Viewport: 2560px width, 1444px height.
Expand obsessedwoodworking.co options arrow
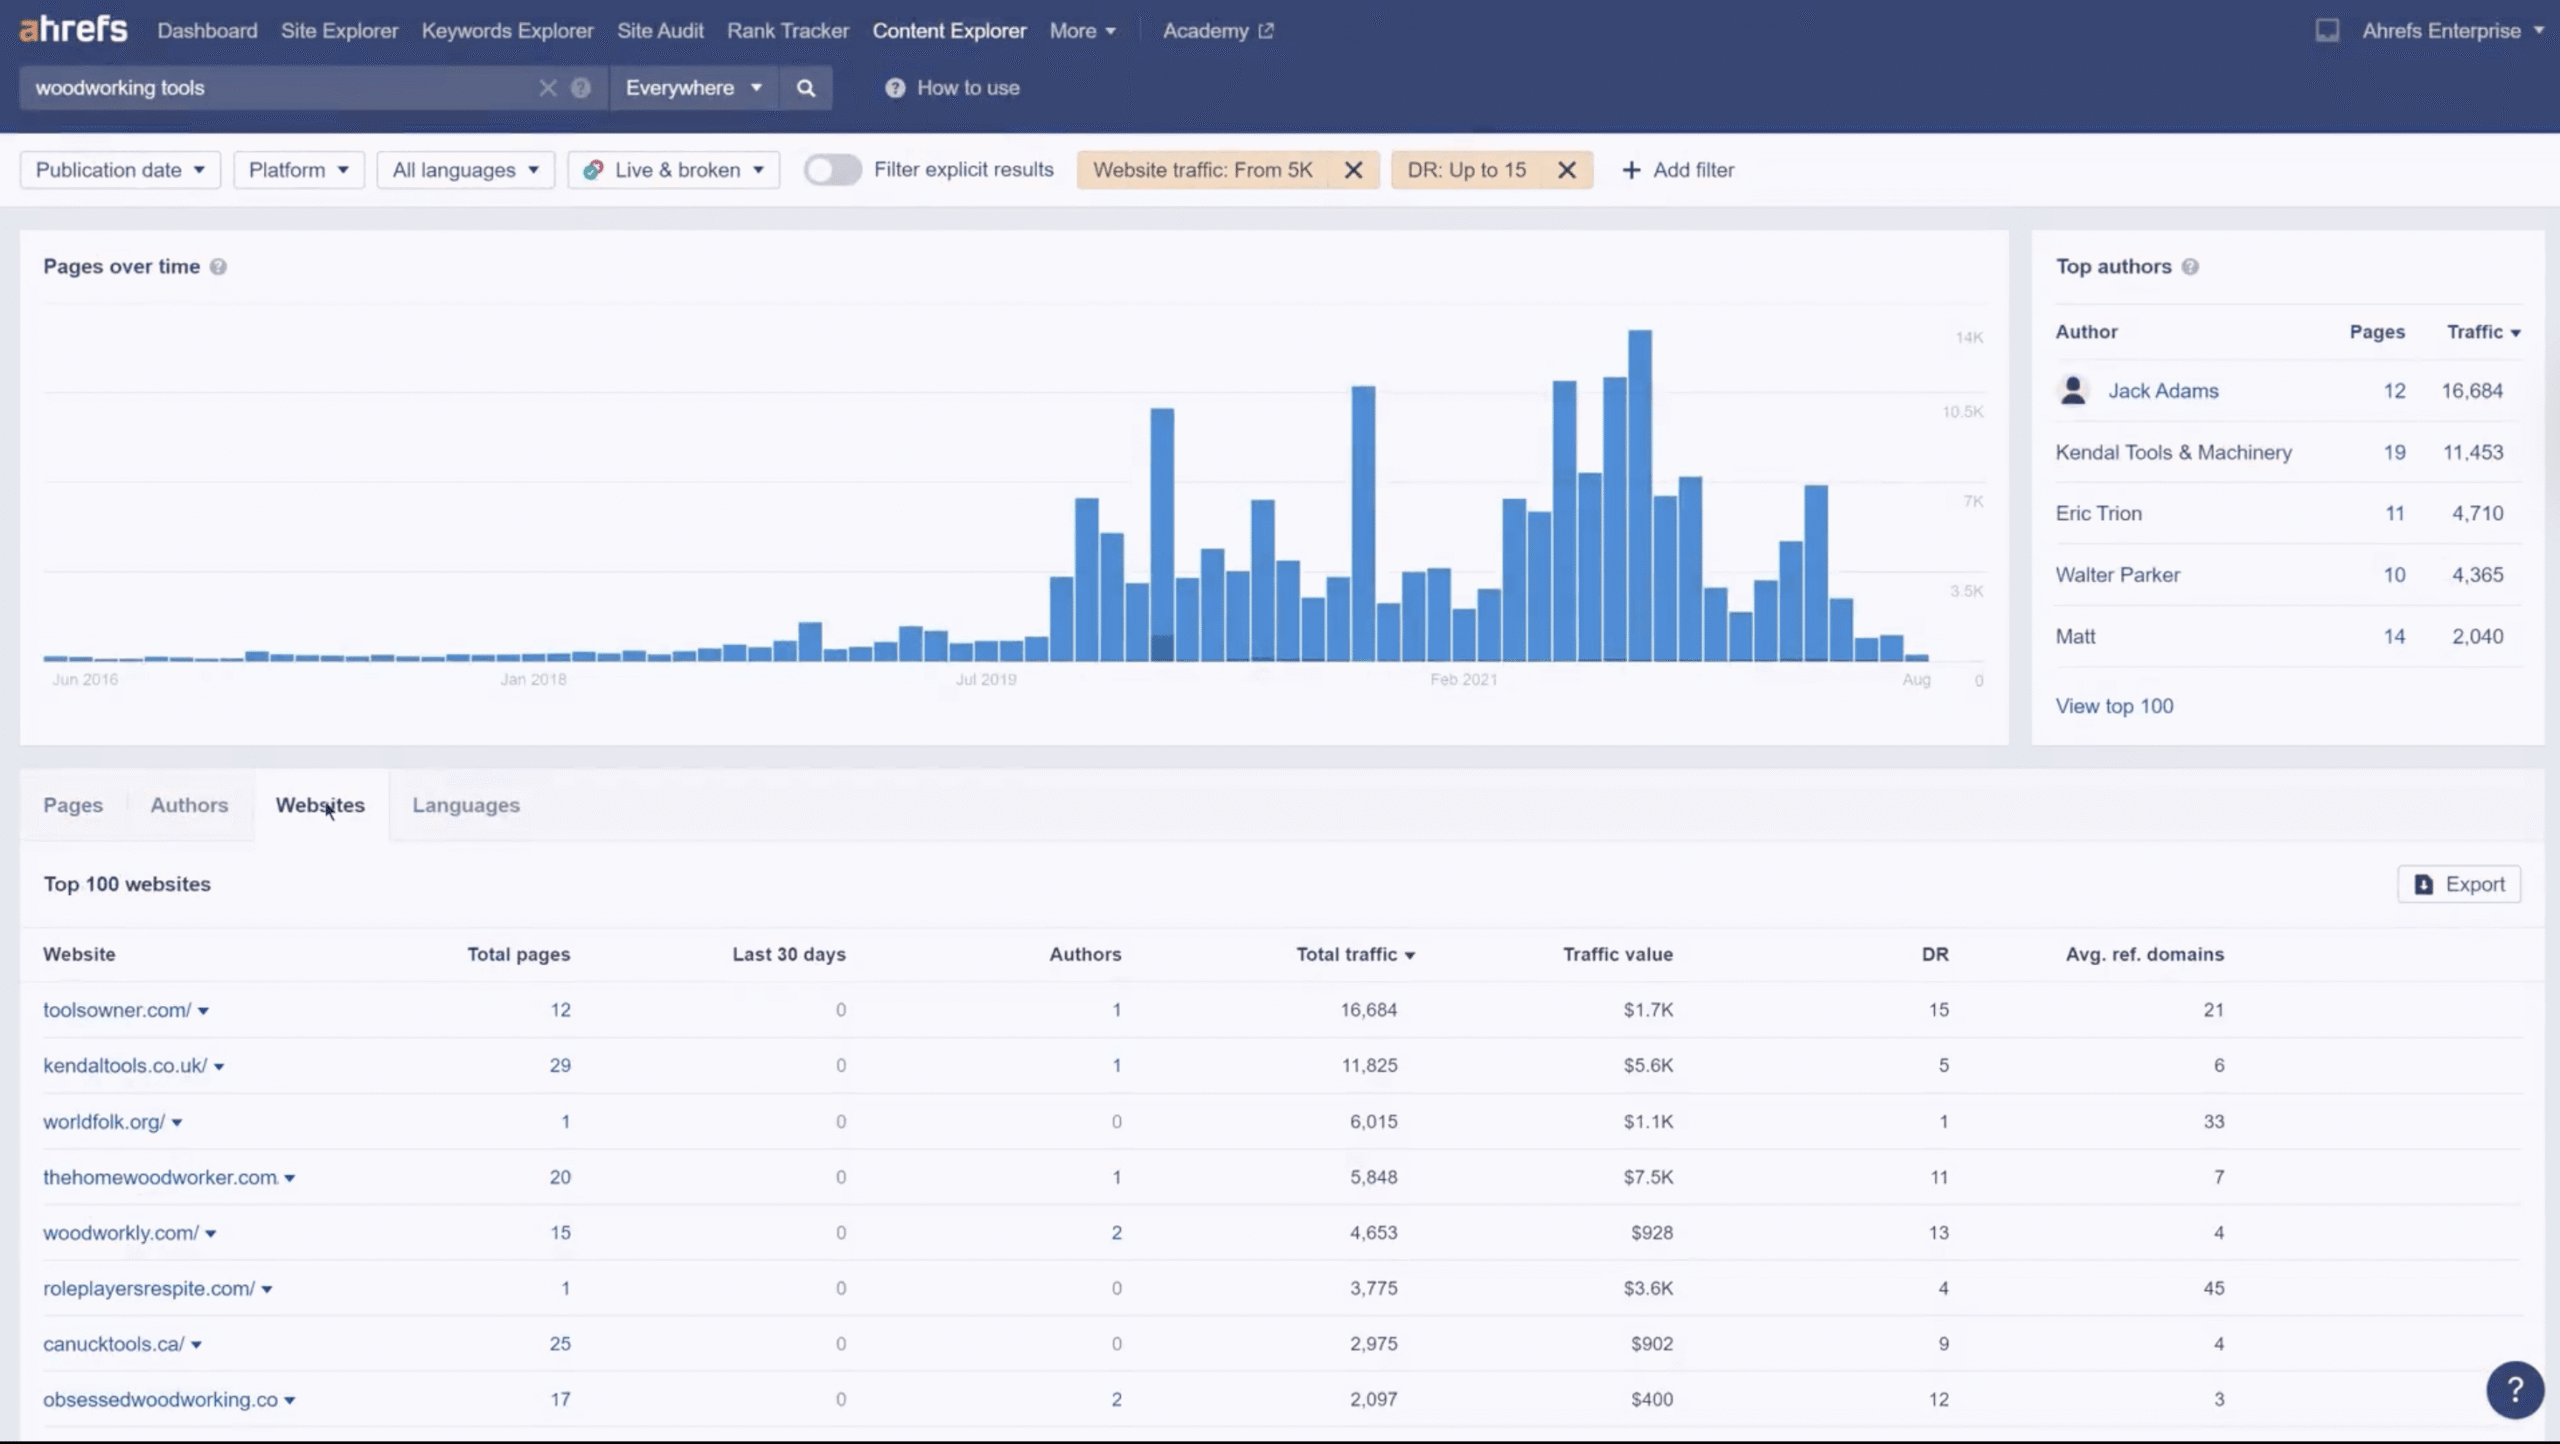[x=290, y=1401]
